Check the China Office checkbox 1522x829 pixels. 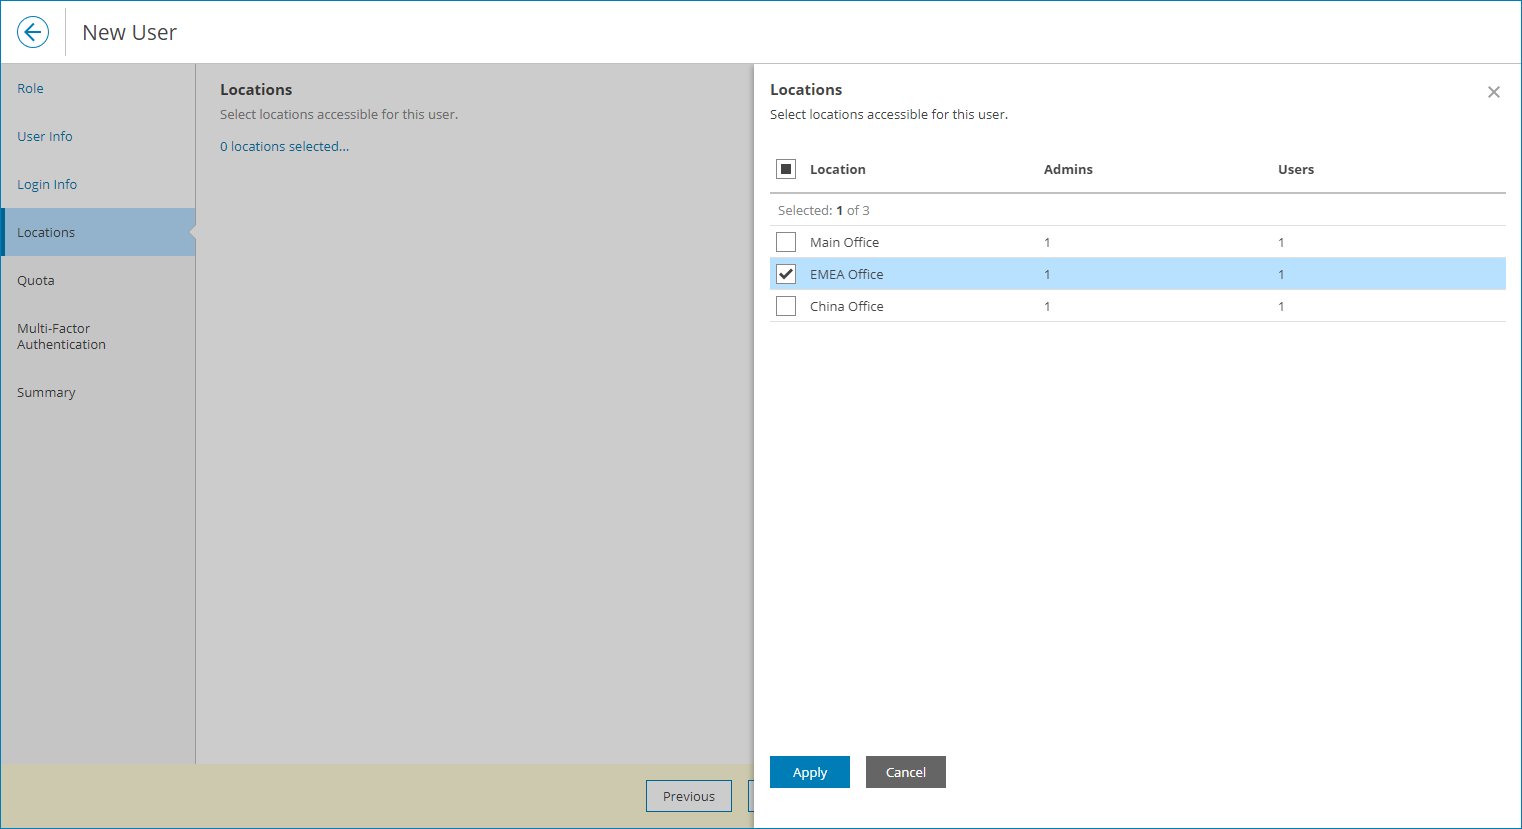(x=786, y=306)
